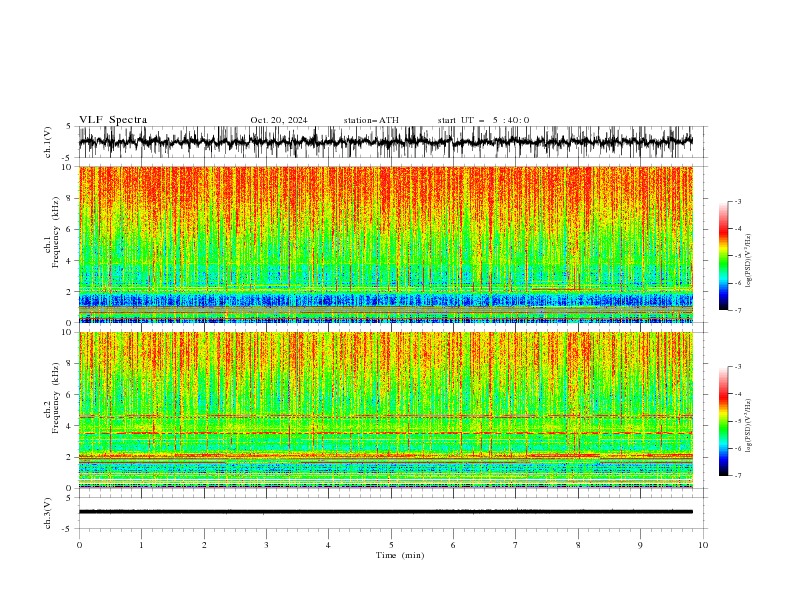792x612 pixels.
Task: Click the ch.2 "Frequency (kHz)" axis title
Action: coord(56,398)
